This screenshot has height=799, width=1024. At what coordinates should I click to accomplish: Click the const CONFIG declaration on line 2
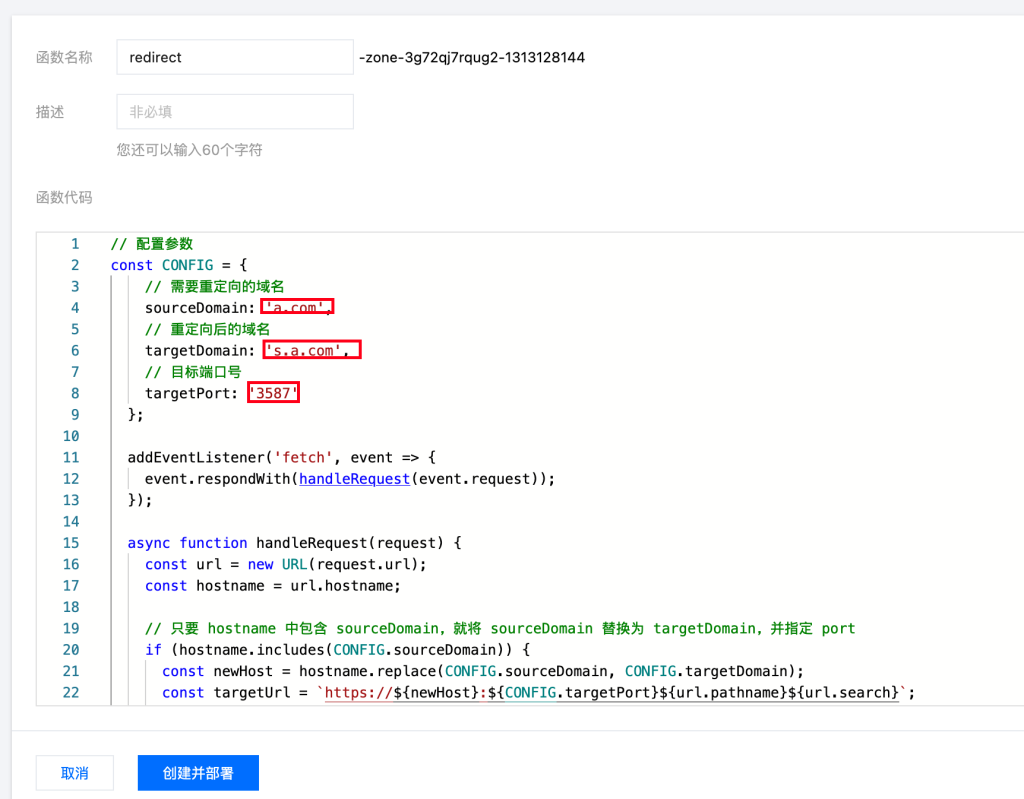(x=171, y=265)
